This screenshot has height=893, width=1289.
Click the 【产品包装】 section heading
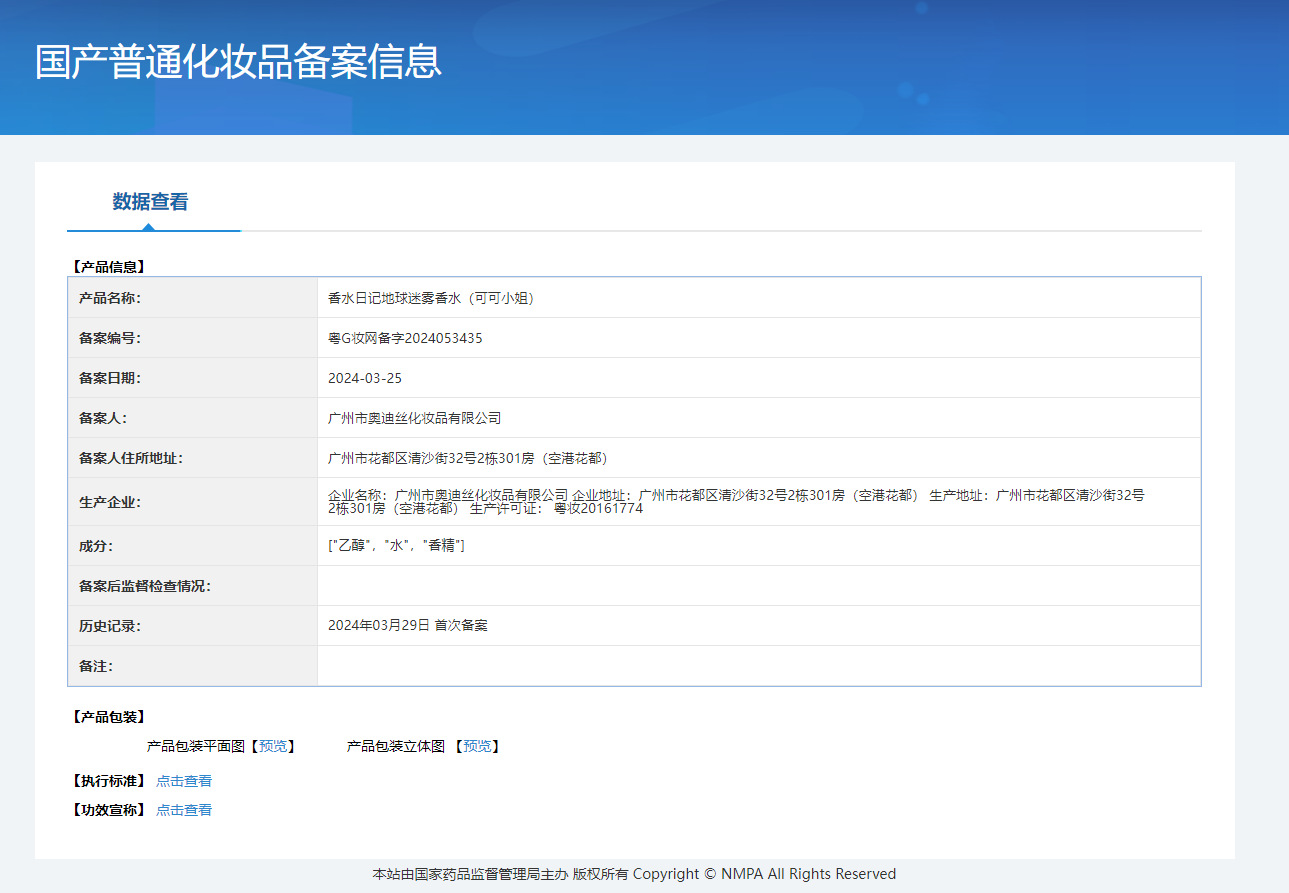(x=109, y=717)
